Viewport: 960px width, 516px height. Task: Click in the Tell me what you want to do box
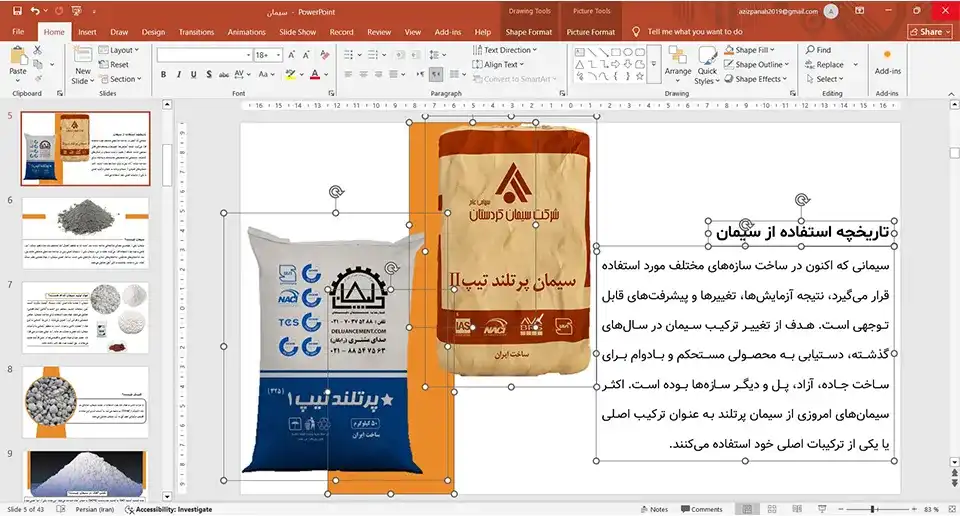695,32
